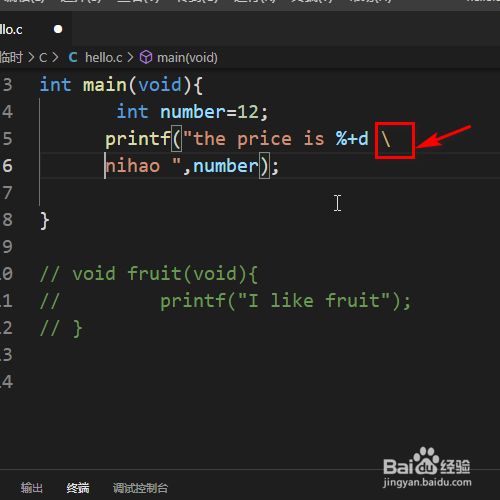Click line number 3 in the gutter
Image resolution: width=500 pixels, height=500 pixels.
pos(7,85)
